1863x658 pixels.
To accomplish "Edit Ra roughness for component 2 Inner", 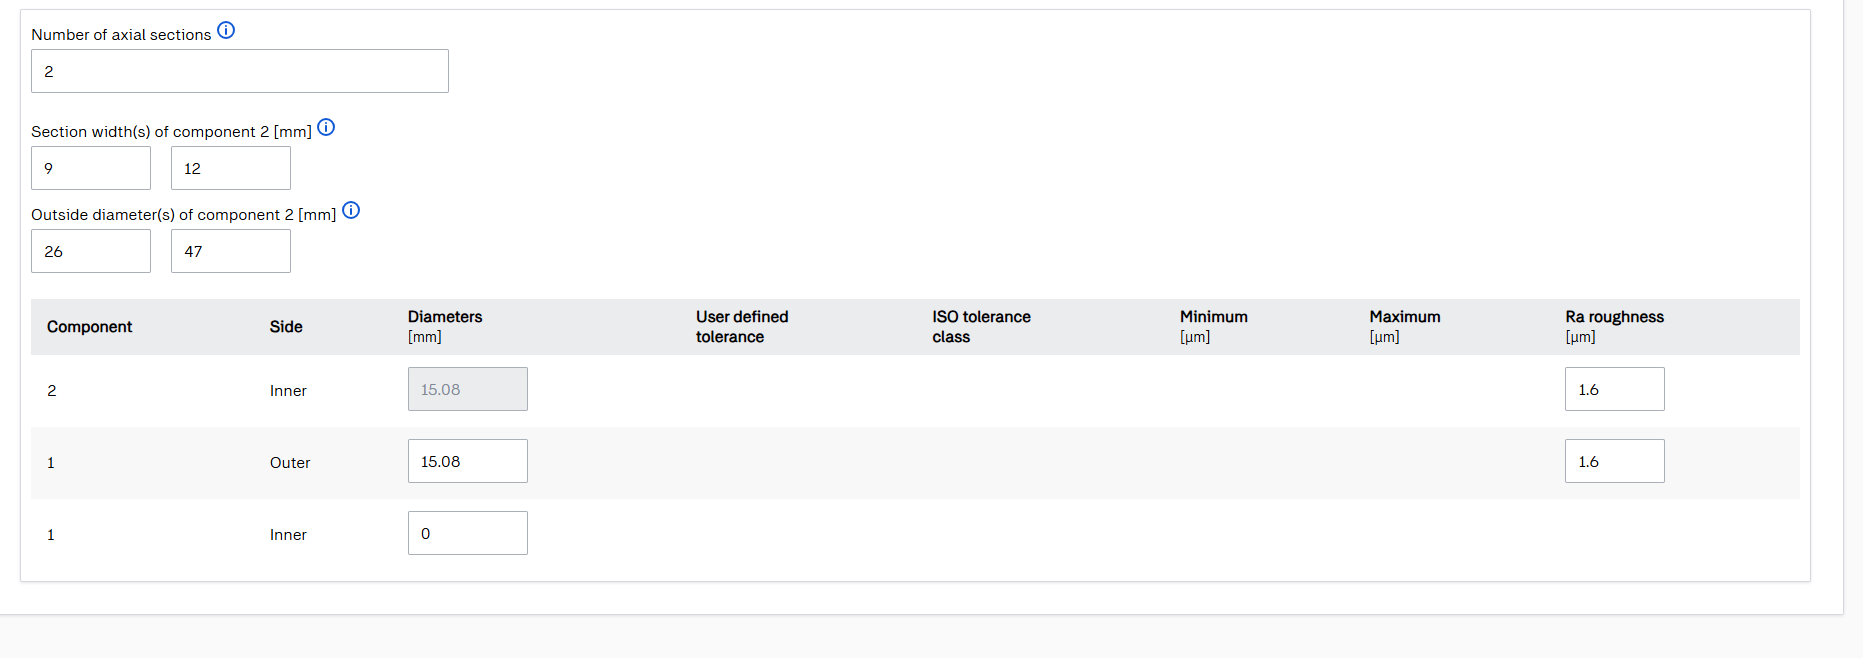I will coord(1614,389).
